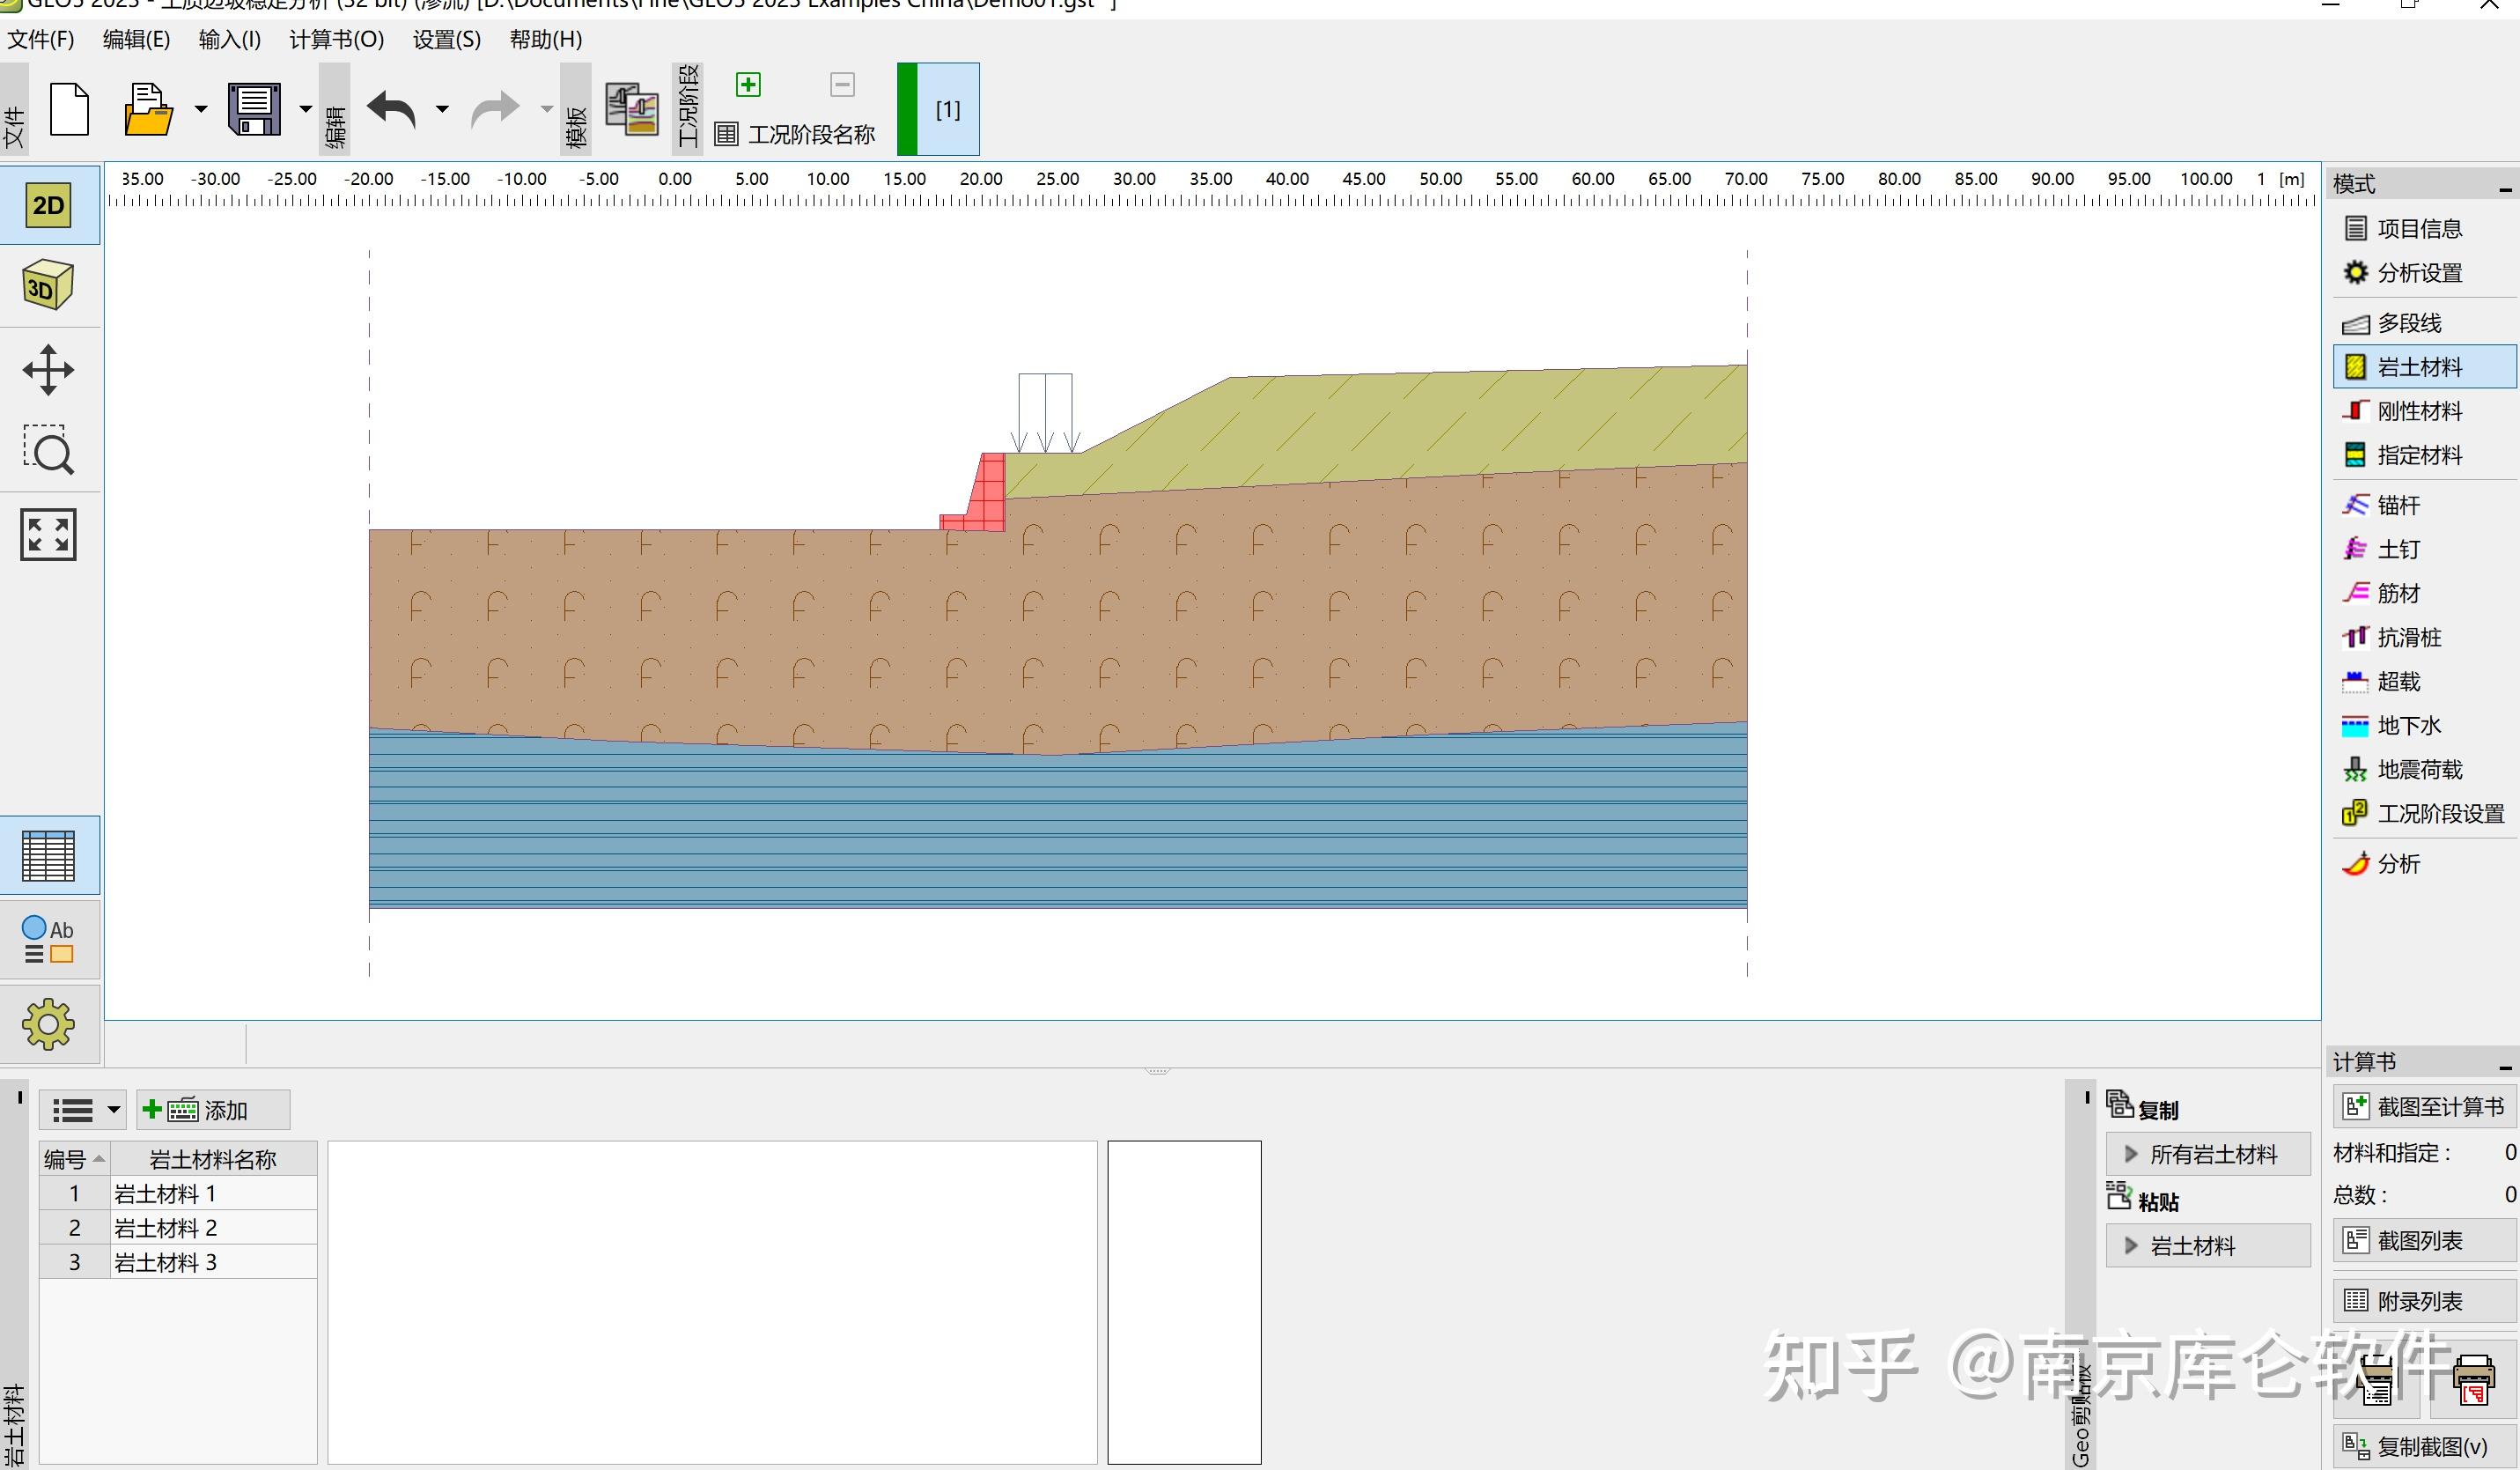2520x1470 pixels.
Task: Expand the 所有岩土材料 copy option
Action: [x=2208, y=1154]
